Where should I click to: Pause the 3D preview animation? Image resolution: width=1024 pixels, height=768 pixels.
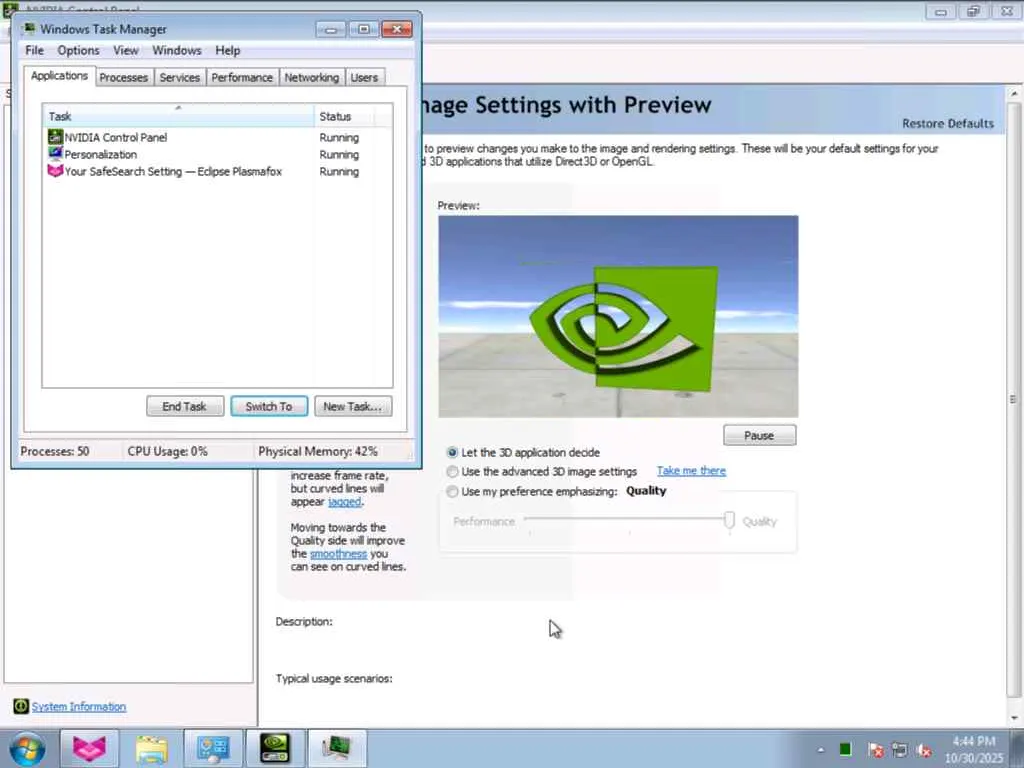(x=760, y=436)
